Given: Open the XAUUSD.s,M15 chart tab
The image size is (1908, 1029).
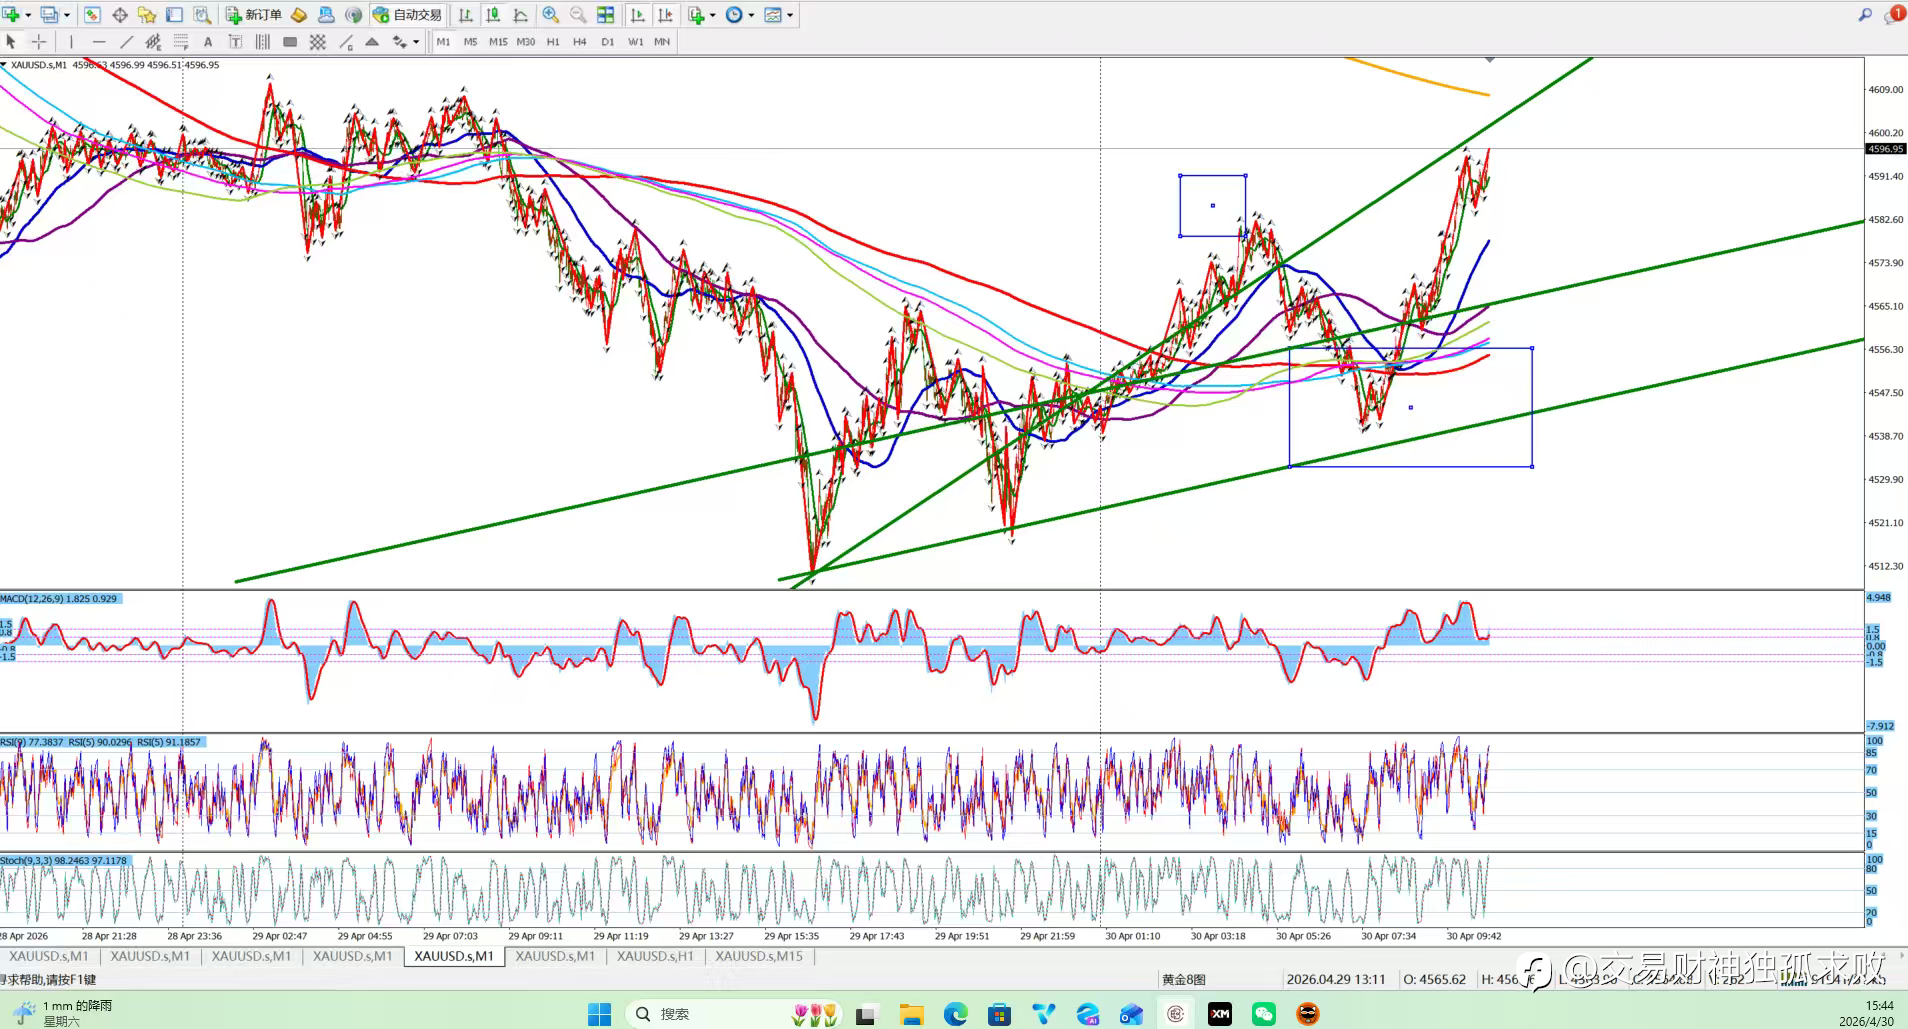Looking at the screenshot, I should (758, 956).
